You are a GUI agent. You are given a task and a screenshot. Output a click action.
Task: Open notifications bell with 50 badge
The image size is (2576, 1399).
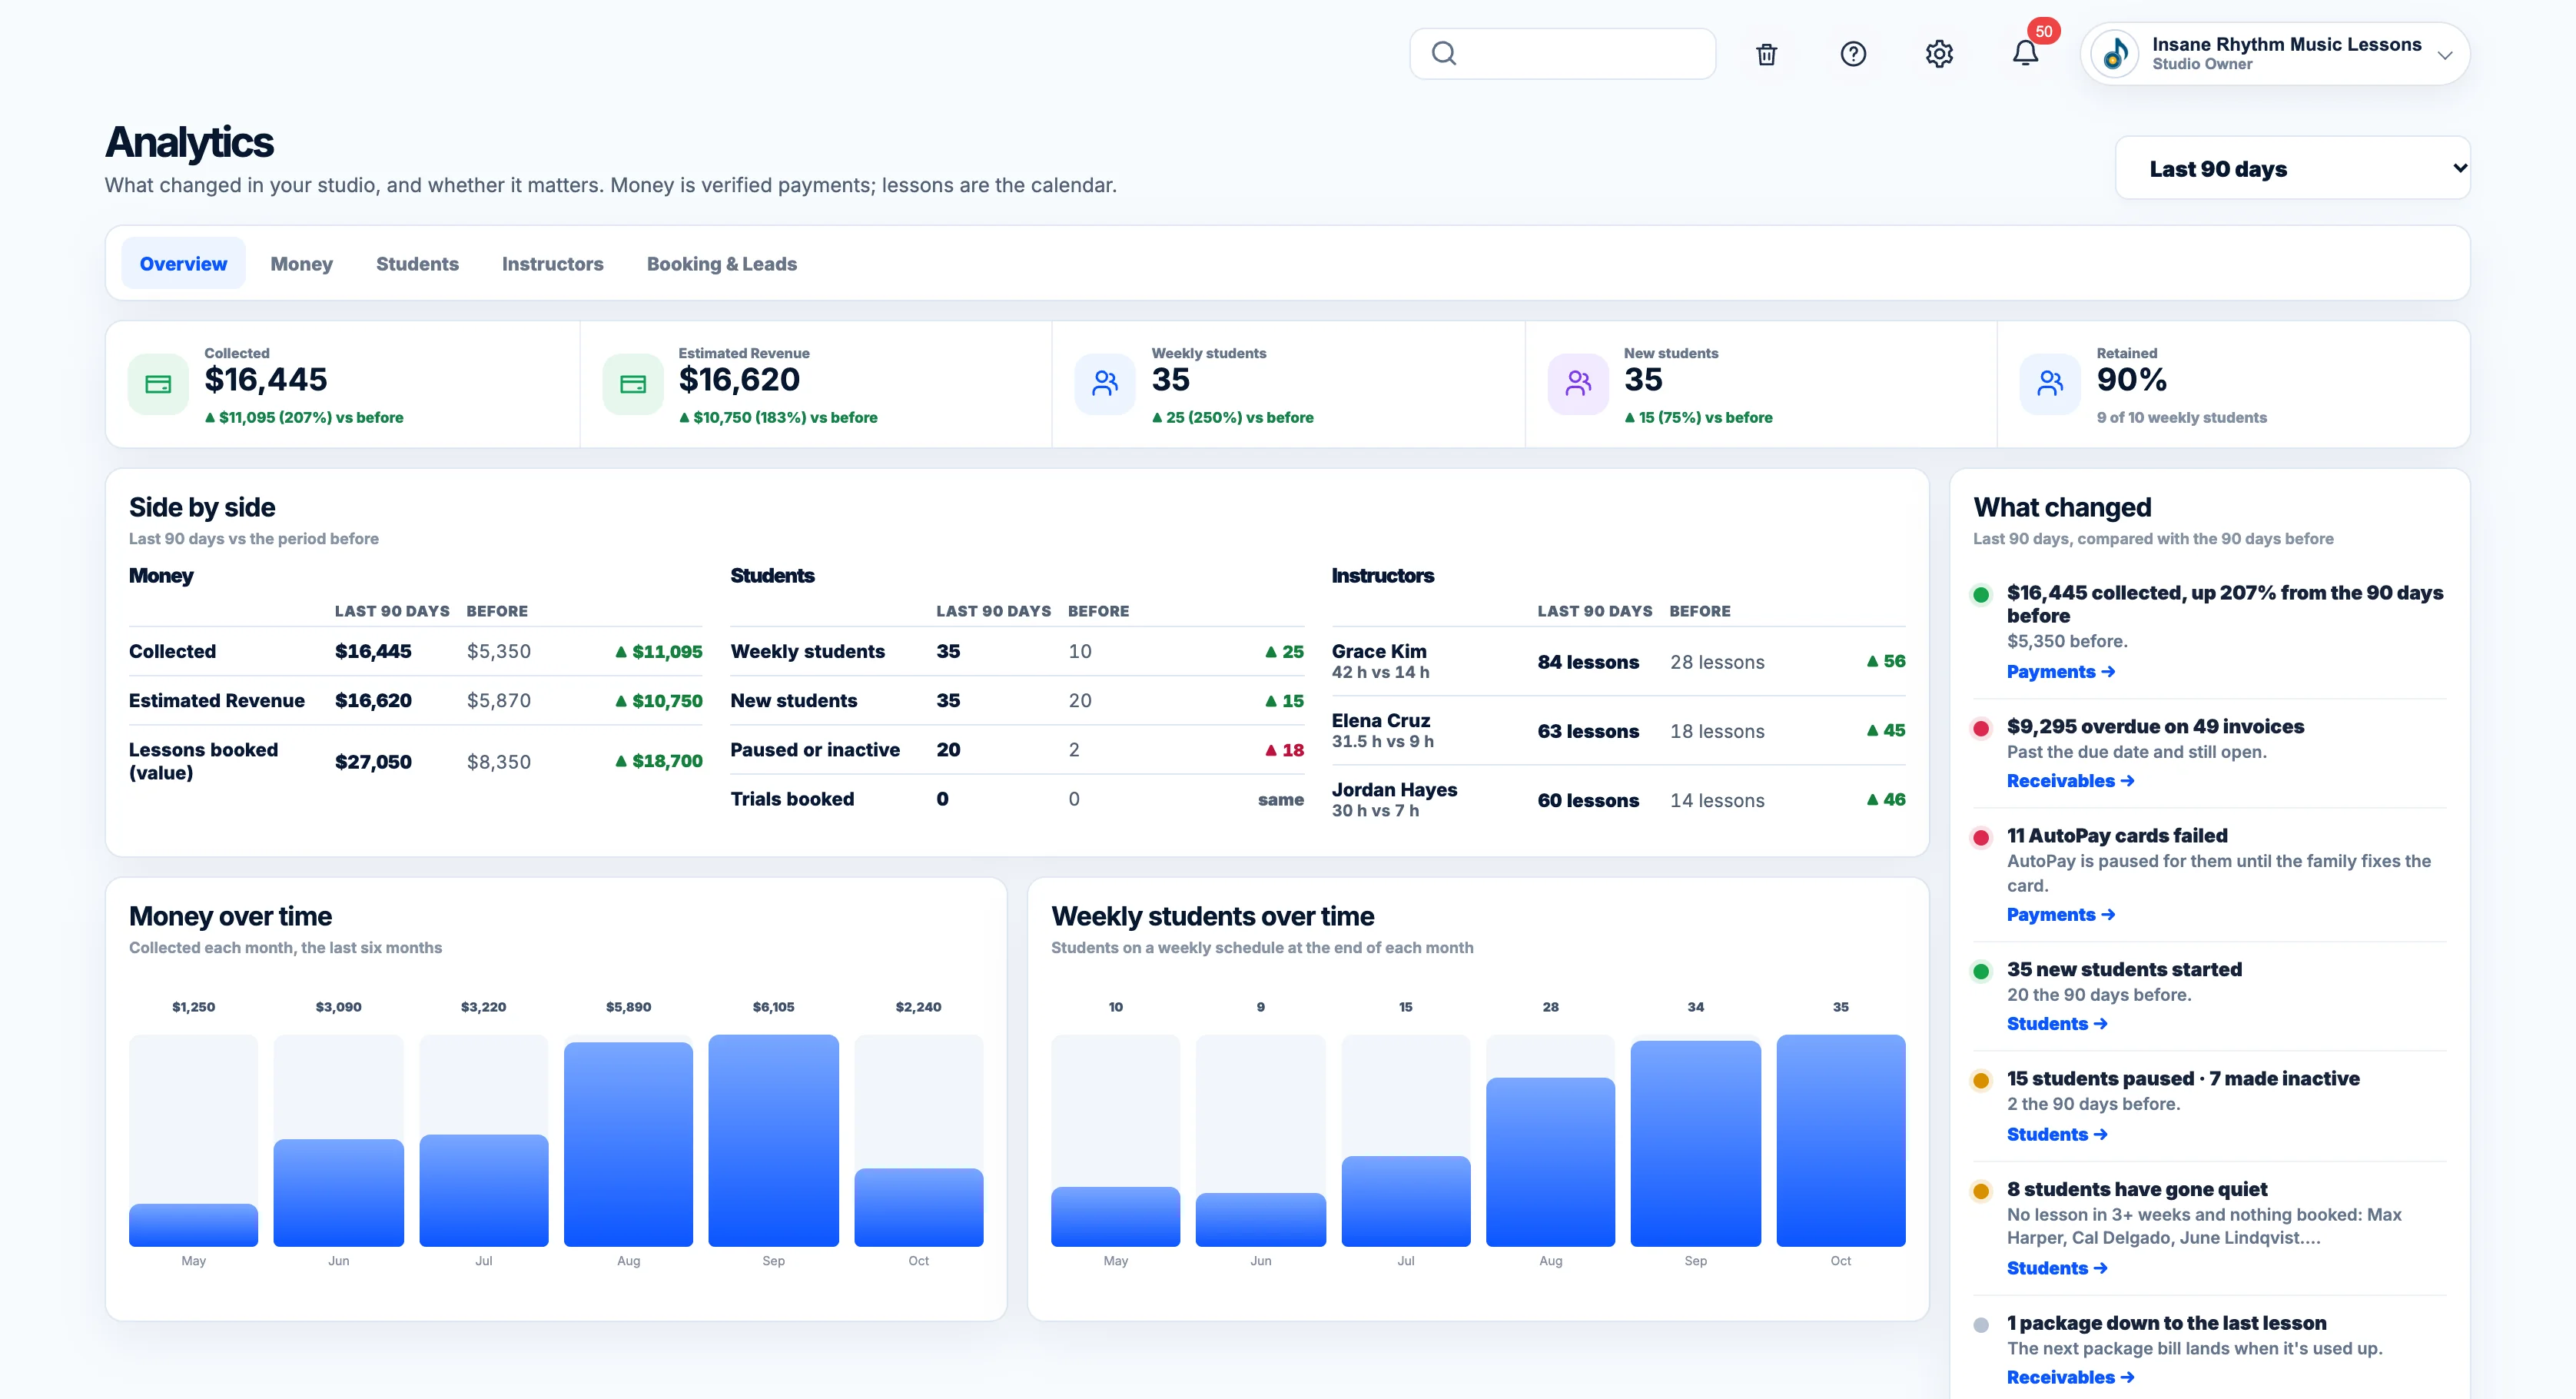coord(2025,54)
